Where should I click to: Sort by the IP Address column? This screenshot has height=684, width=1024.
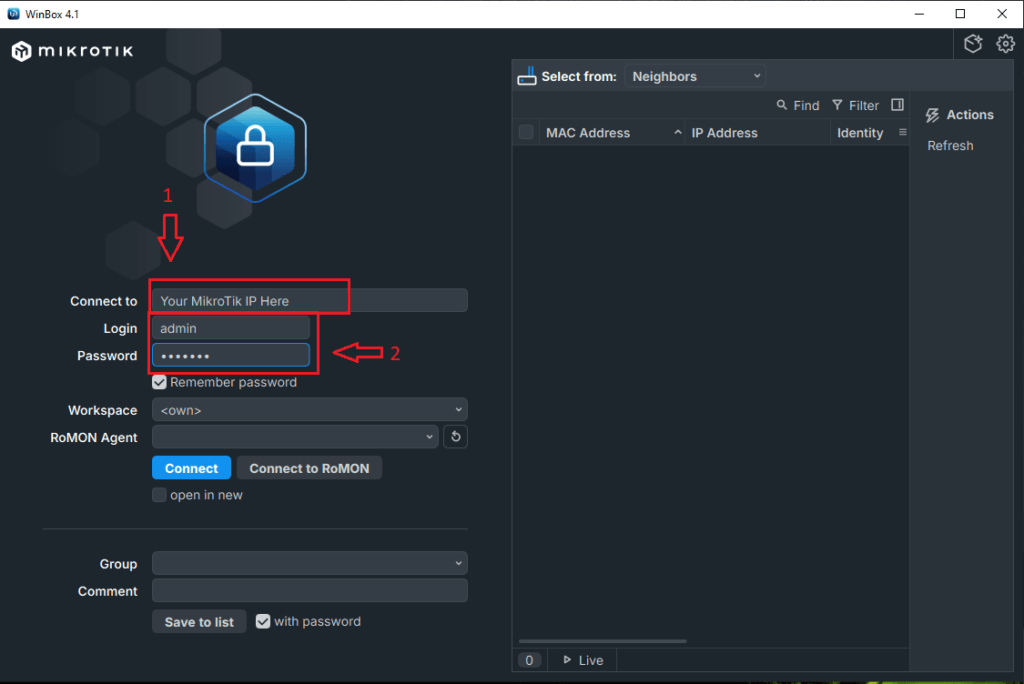click(x=724, y=133)
